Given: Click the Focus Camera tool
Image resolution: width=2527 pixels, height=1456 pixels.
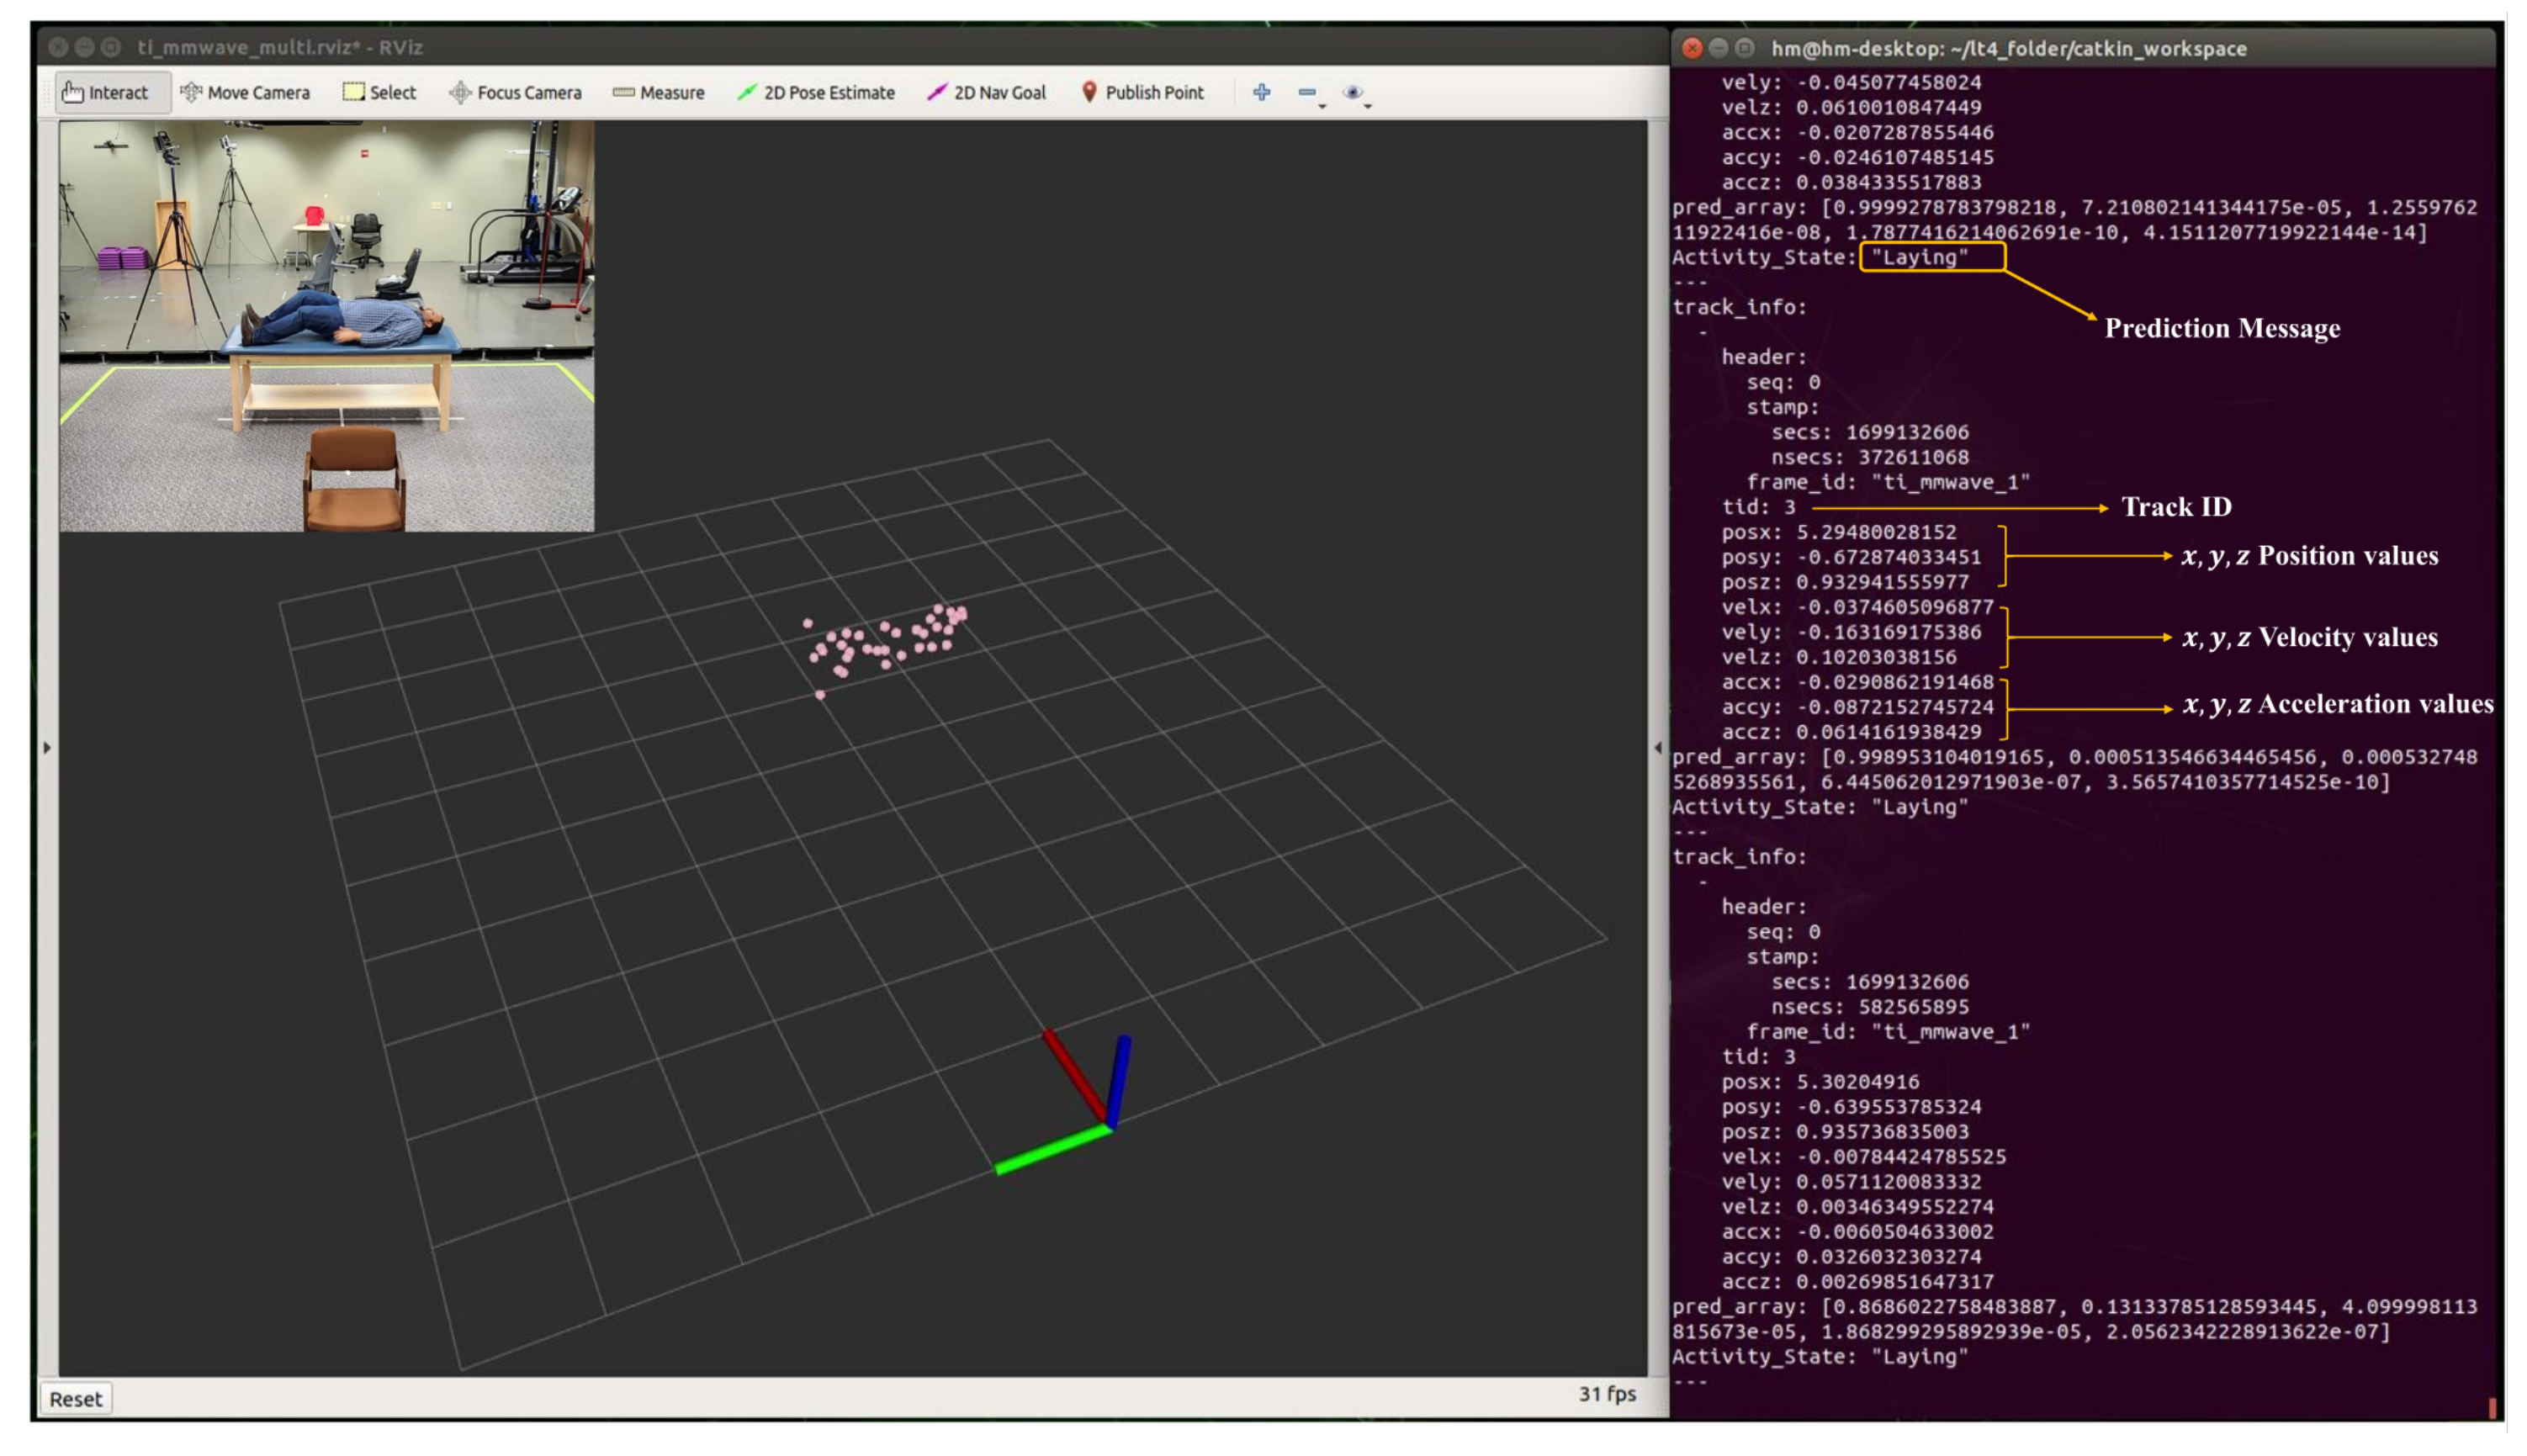Looking at the screenshot, I should coord(515,92).
